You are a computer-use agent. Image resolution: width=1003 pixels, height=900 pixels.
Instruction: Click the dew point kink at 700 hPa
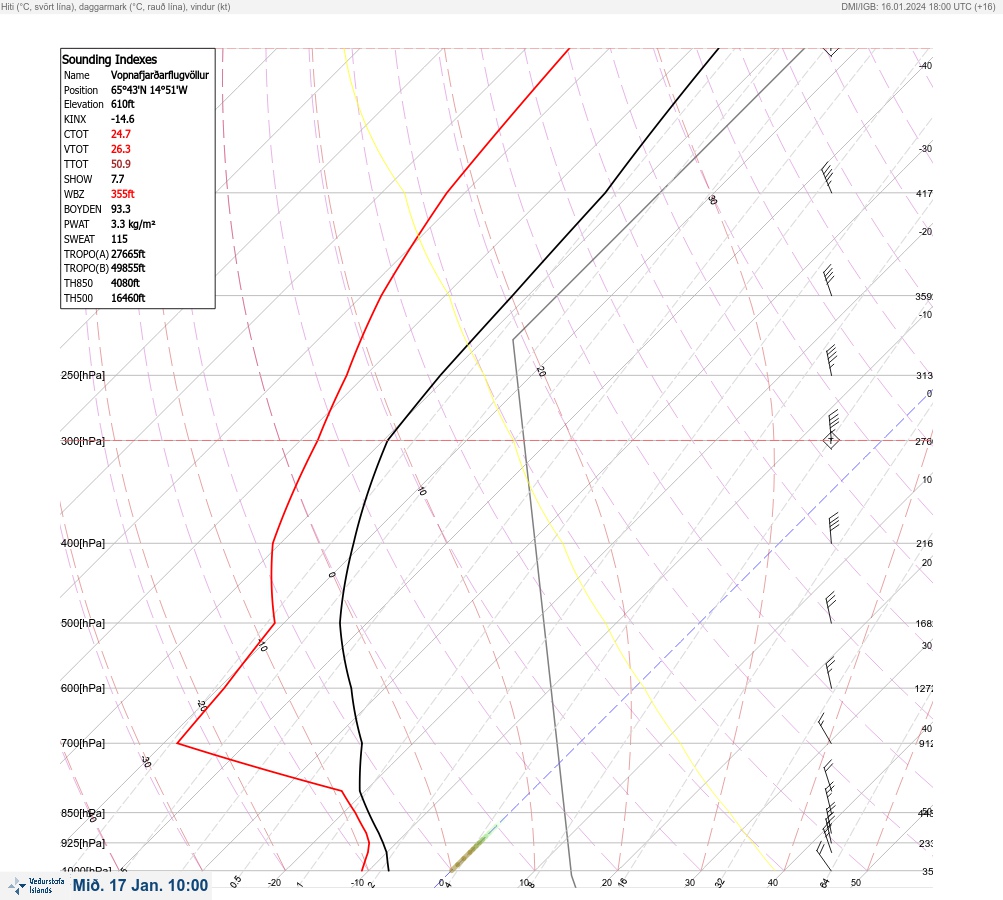coord(177,743)
